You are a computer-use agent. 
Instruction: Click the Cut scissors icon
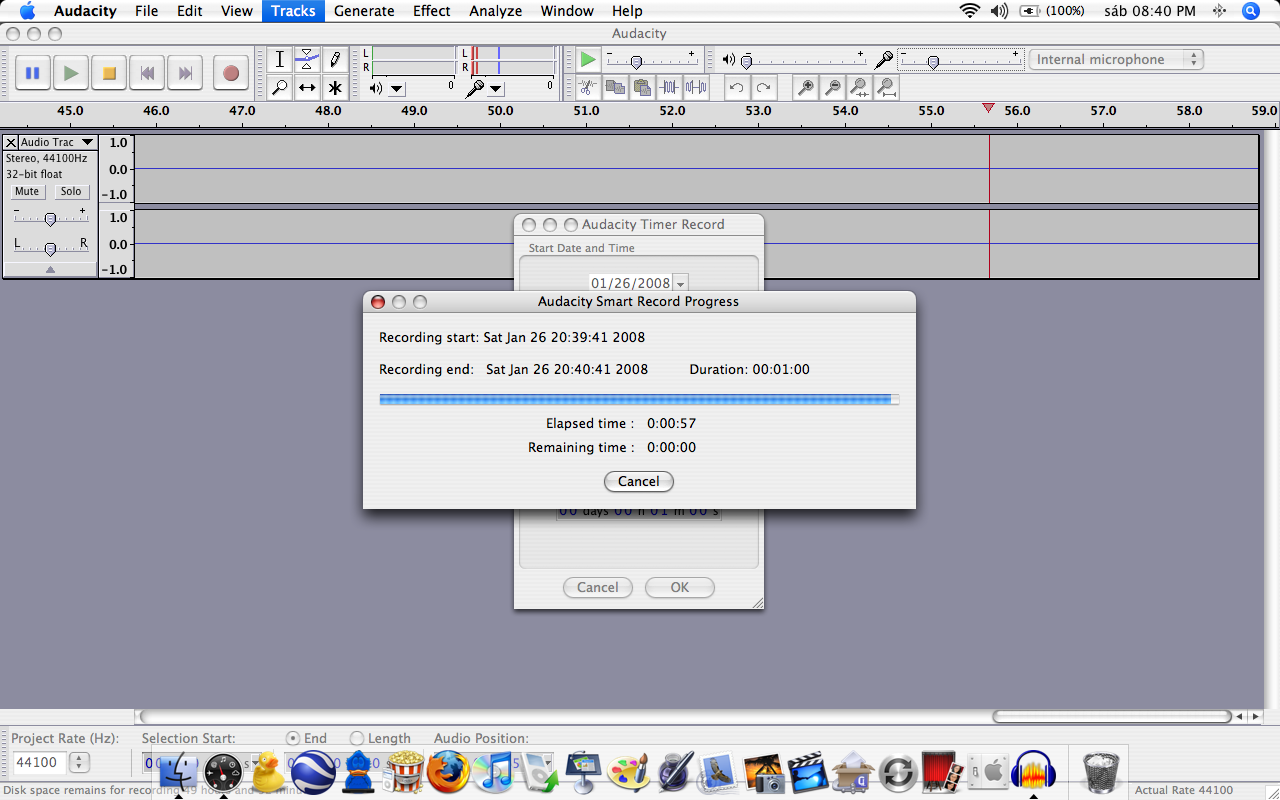[588, 87]
